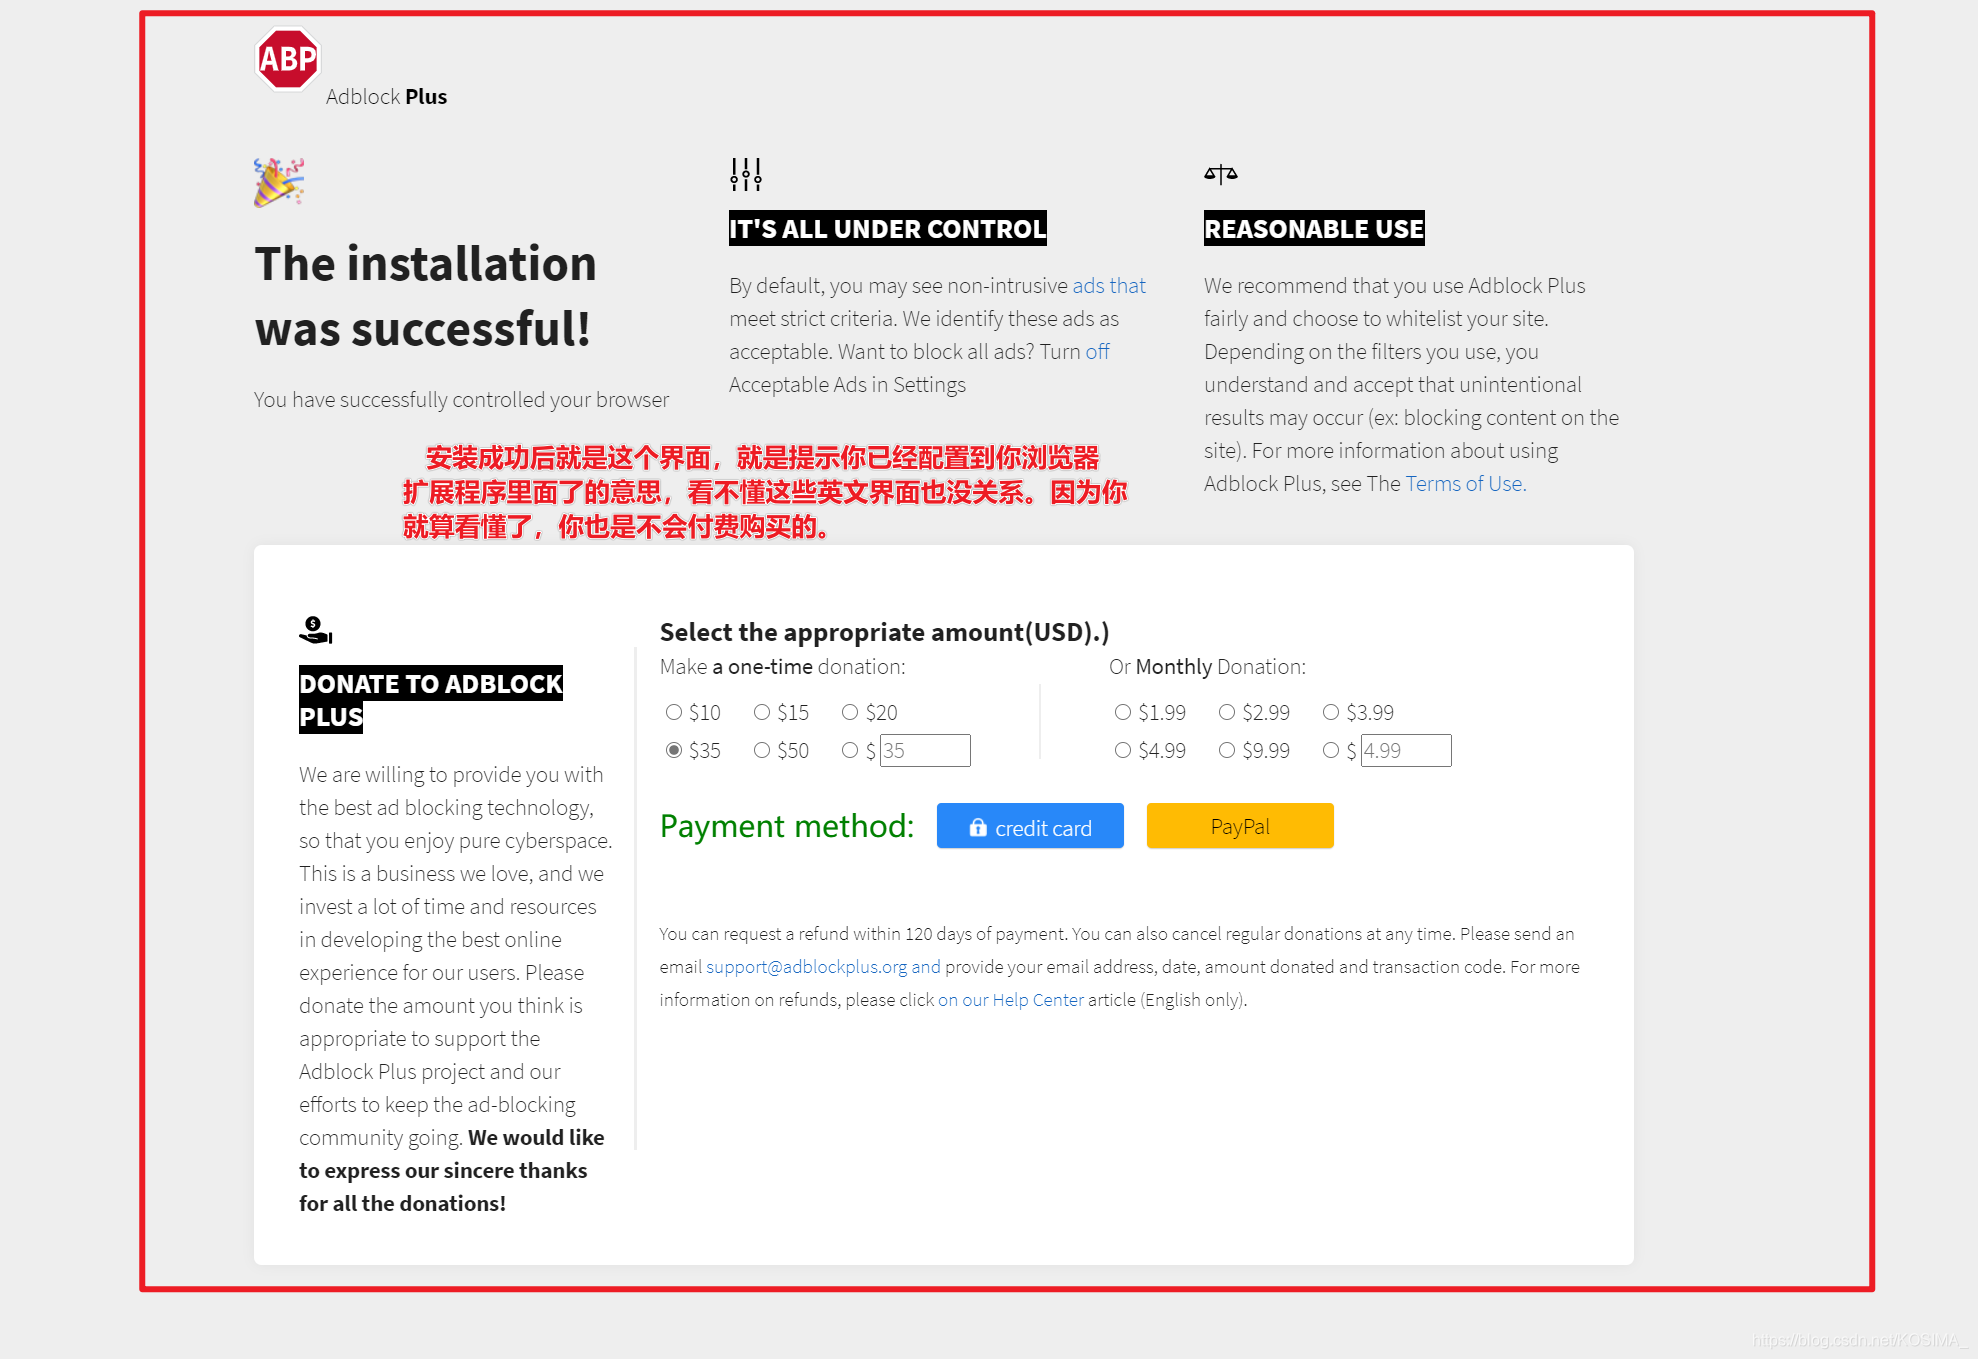The width and height of the screenshot is (1978, 1359).
Task: Click 'Make a one-time donation:' label
Action: (x=783, y=667)
